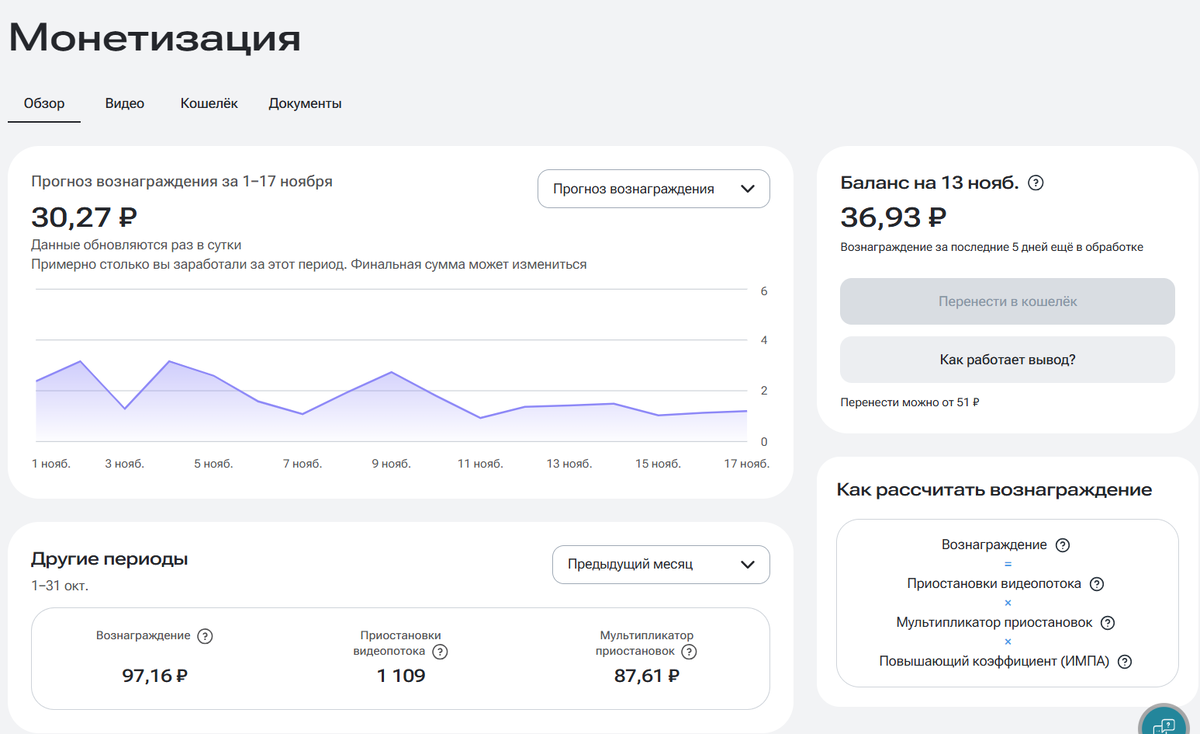
Task: Switch to the Видео tab
Action: pos(125,104)
